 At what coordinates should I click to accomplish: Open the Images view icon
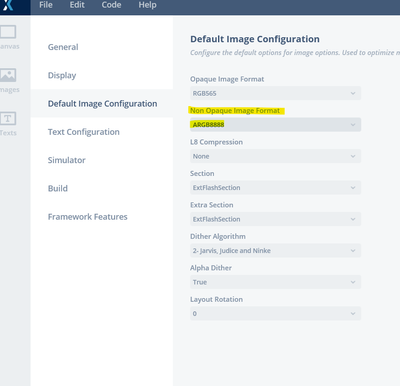pyautogui.click(x=8, y=75)
